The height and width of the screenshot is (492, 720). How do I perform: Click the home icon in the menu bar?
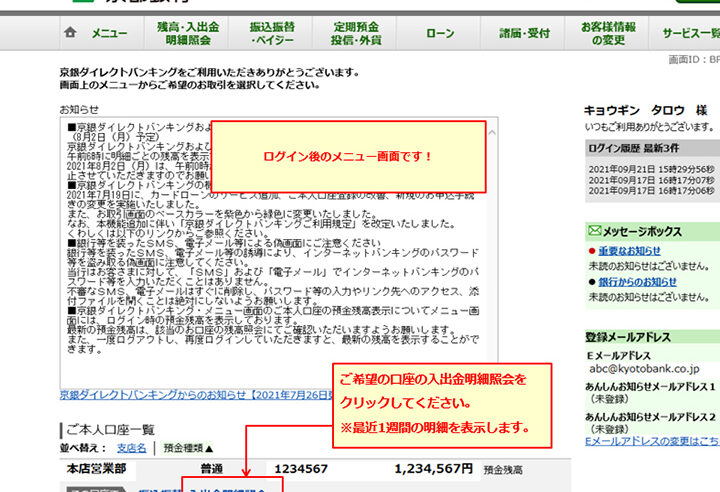click(69, 33)
